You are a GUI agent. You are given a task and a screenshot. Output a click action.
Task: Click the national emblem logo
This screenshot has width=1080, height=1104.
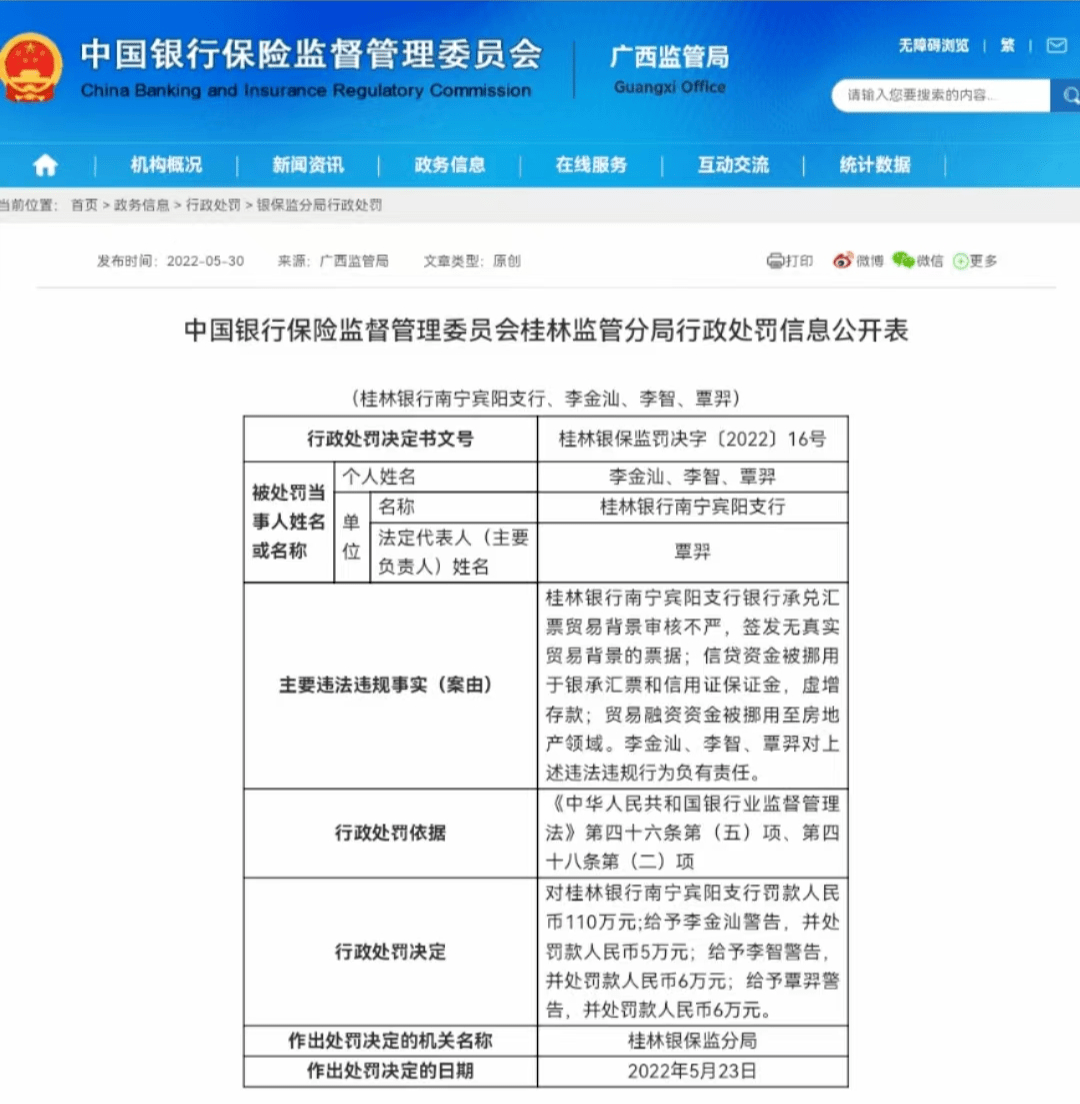[31, 68]
